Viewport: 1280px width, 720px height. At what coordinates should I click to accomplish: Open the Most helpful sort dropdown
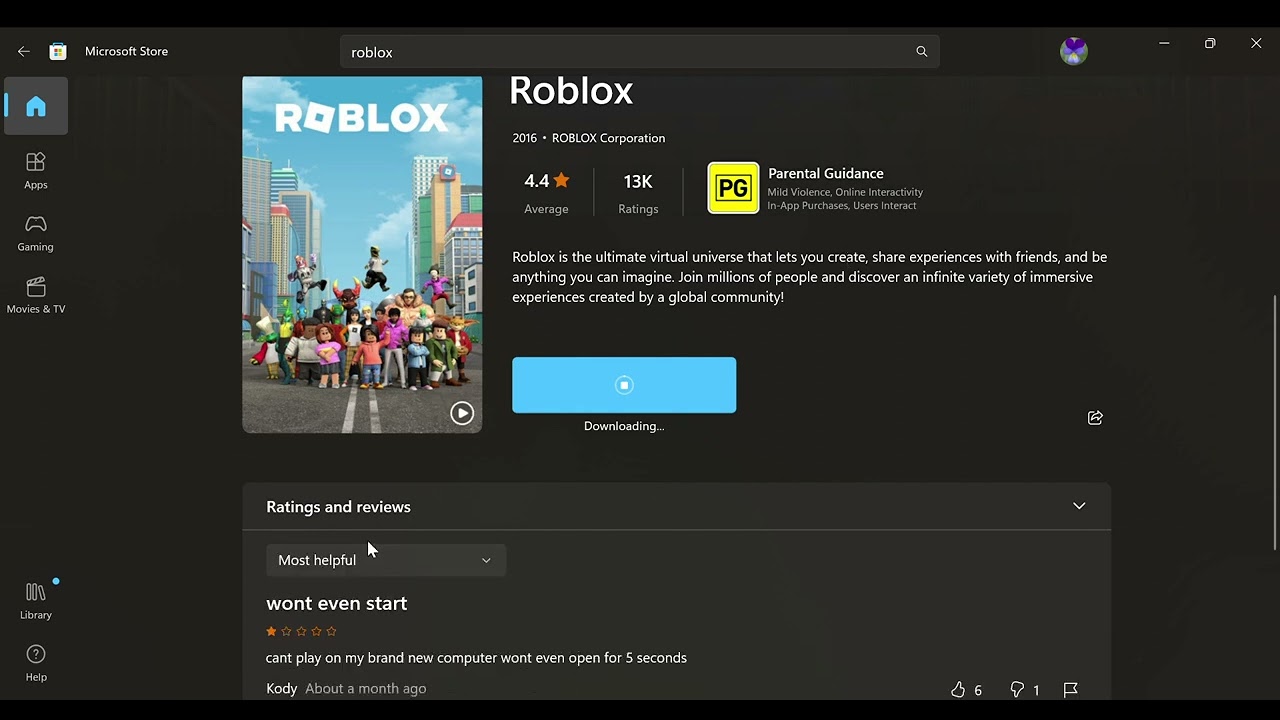point(386,560)
